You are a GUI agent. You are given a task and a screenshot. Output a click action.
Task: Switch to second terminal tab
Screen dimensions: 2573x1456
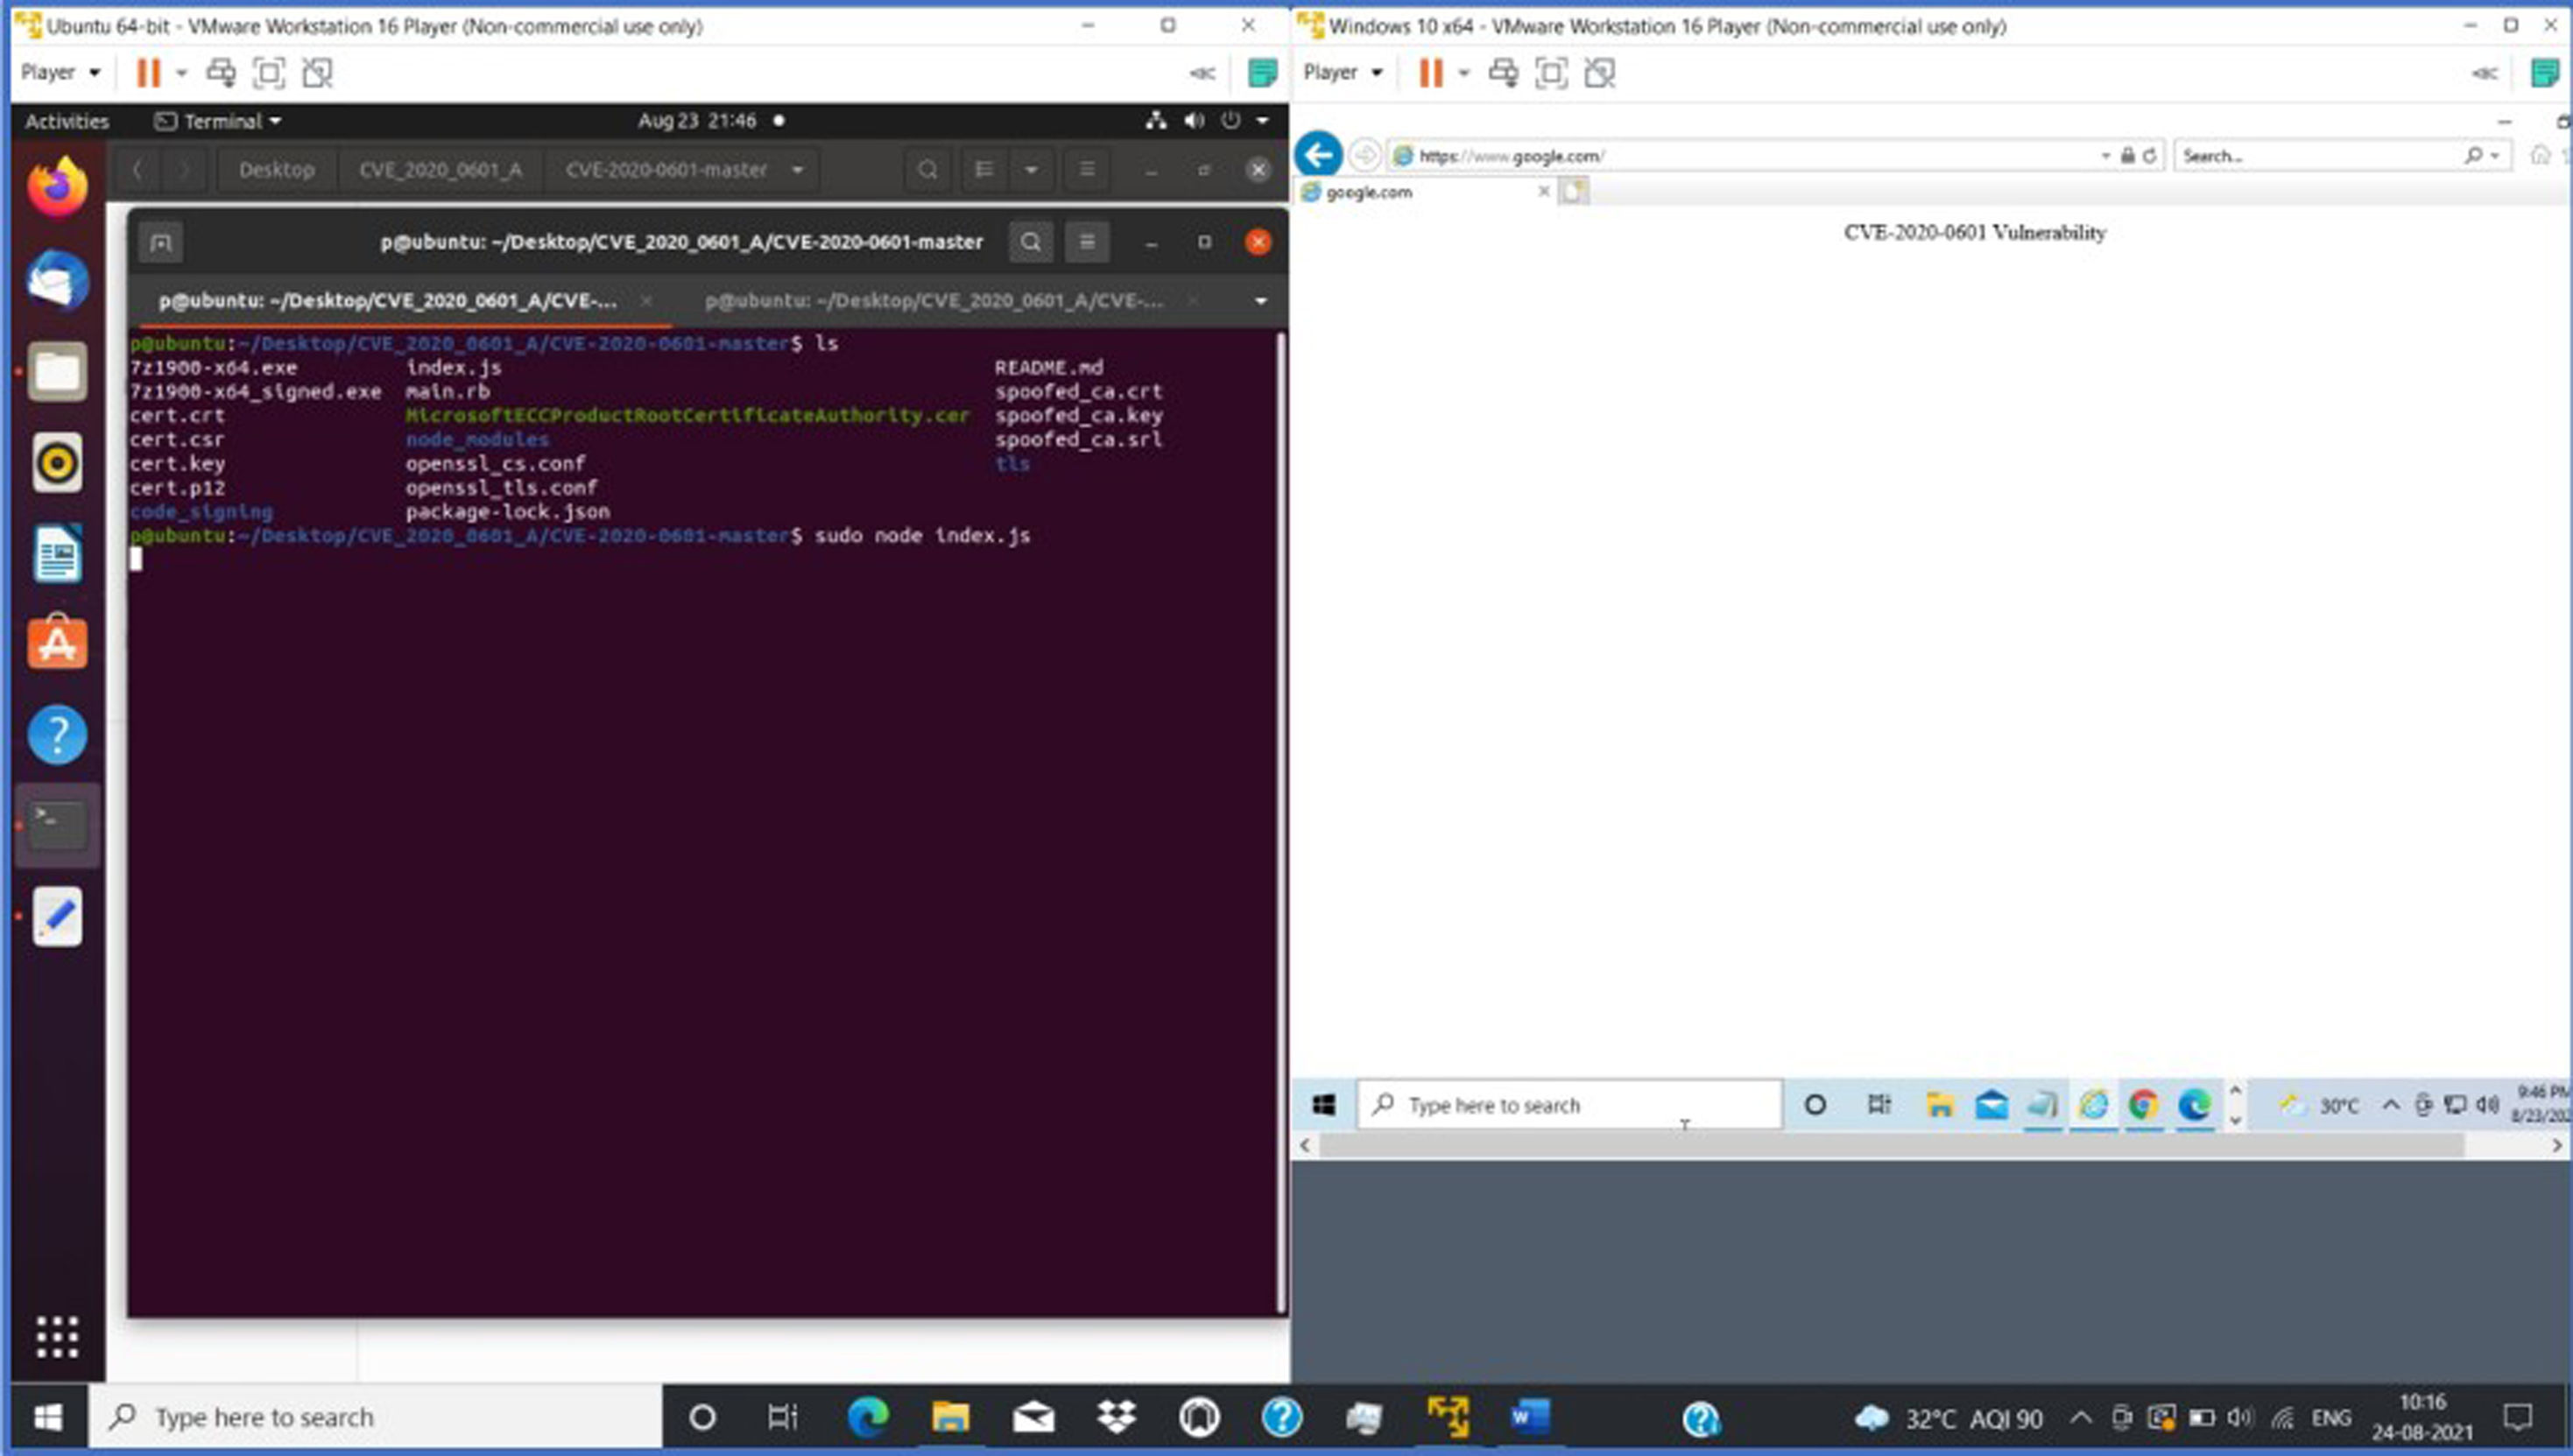[x=934, y=301]
